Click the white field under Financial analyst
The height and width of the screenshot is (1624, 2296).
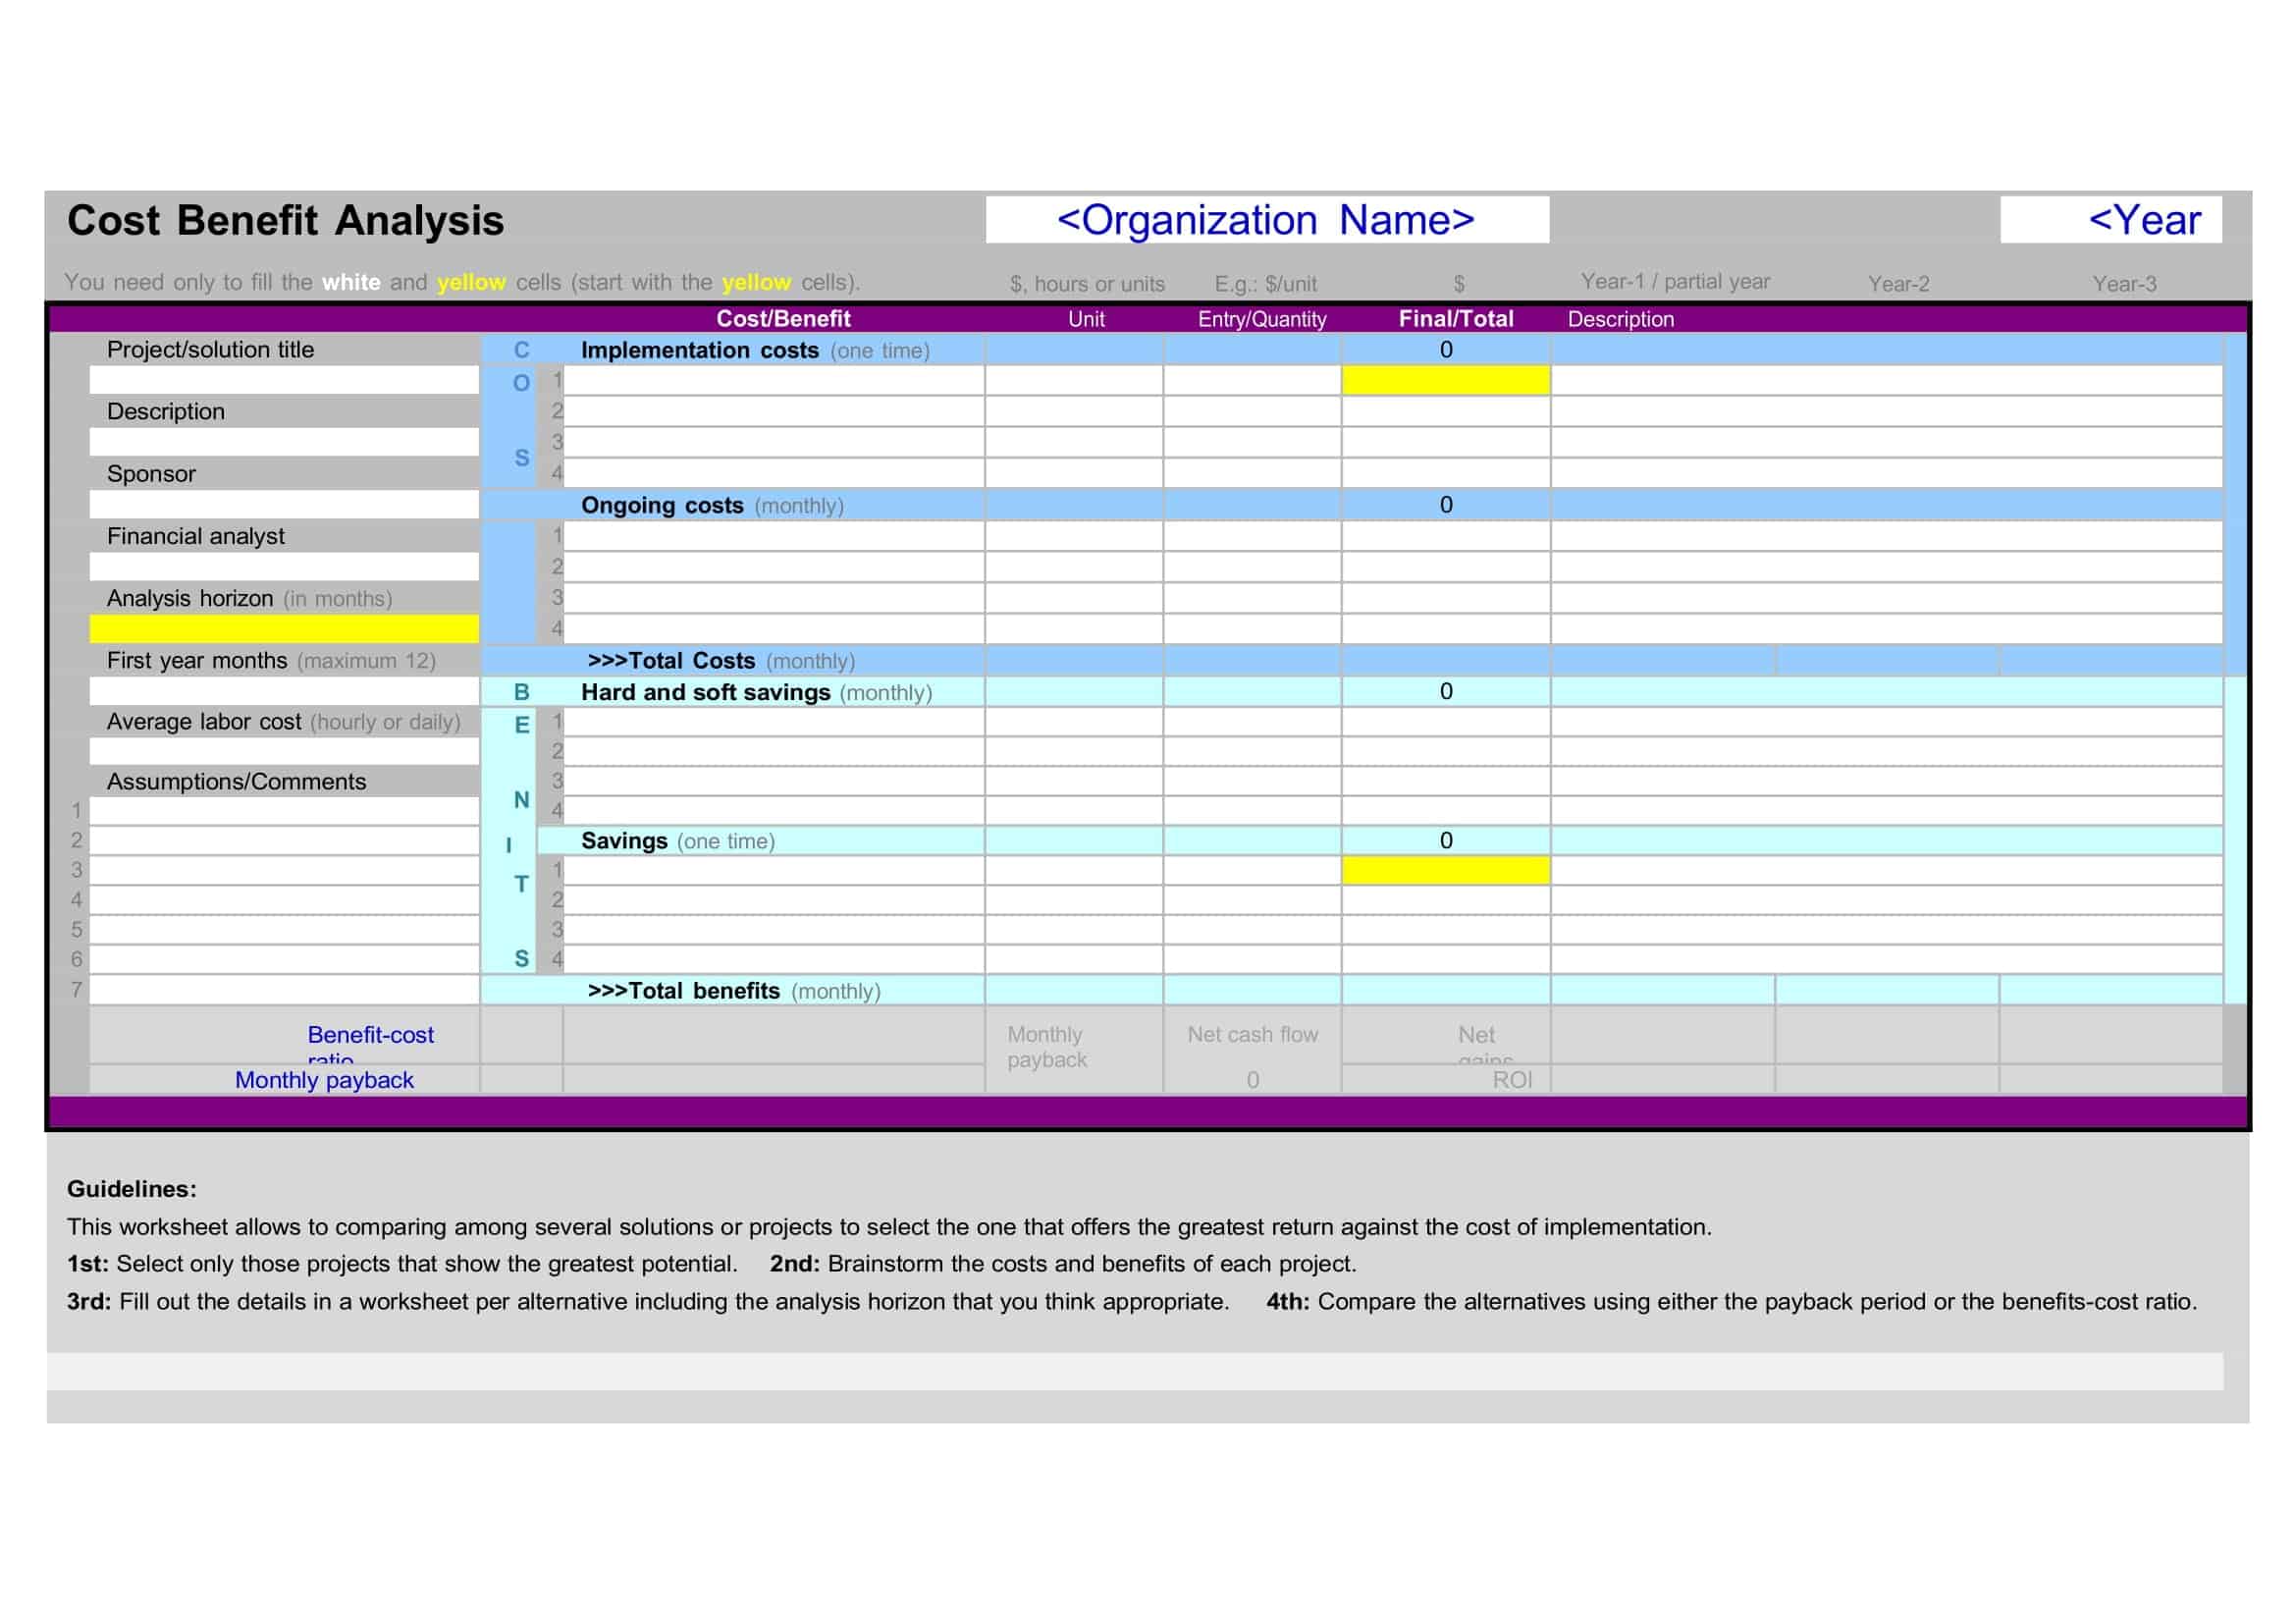coord(284,567)
